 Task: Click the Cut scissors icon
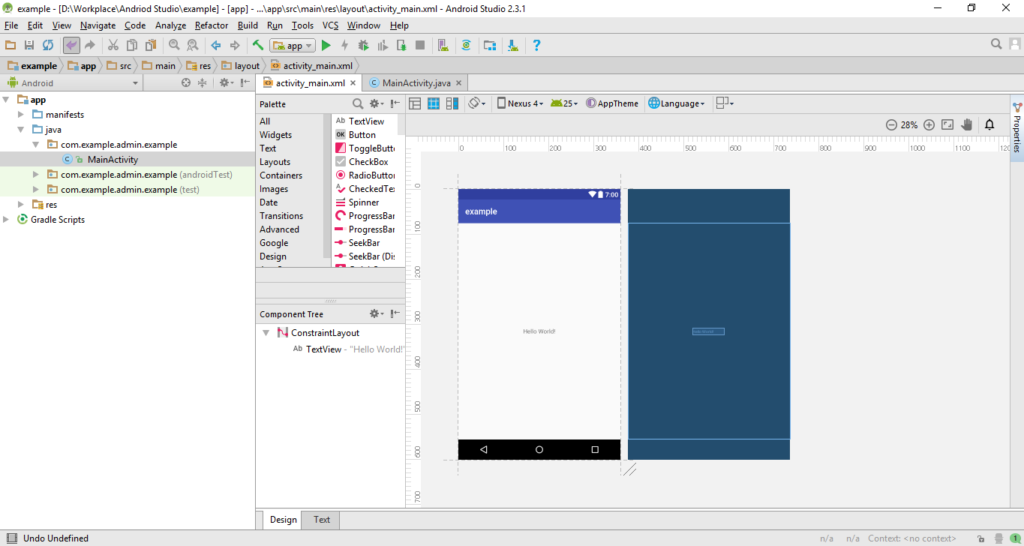click(x=113, y=45)
